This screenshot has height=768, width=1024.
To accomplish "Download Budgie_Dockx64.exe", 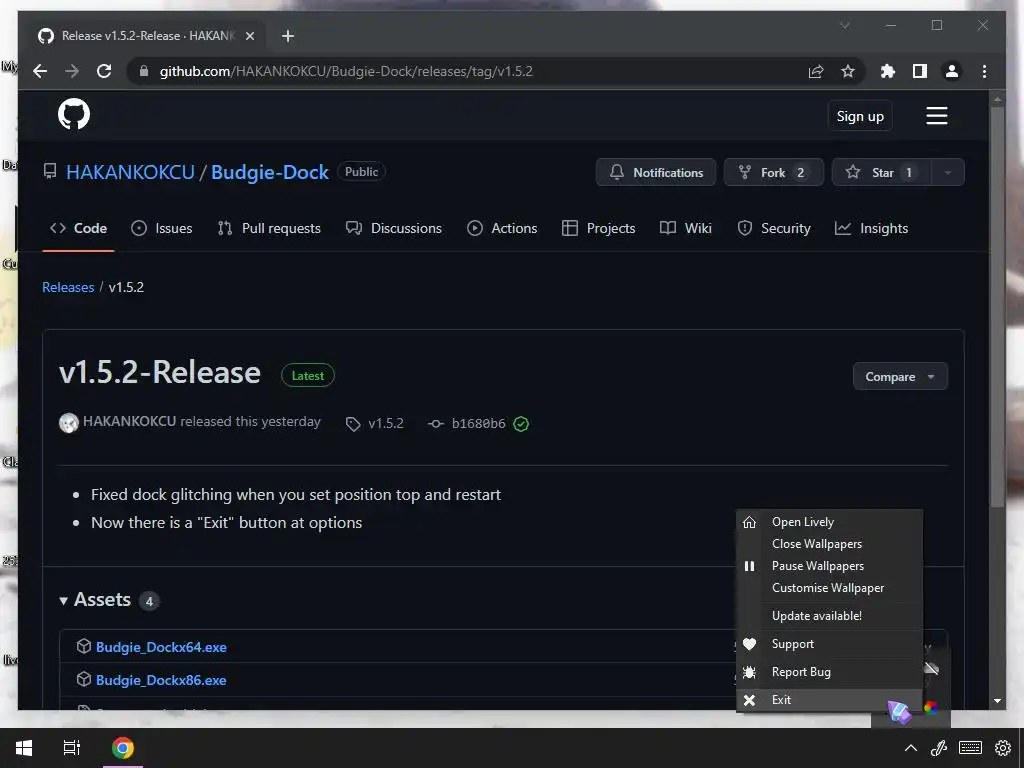I will (161, 647).
